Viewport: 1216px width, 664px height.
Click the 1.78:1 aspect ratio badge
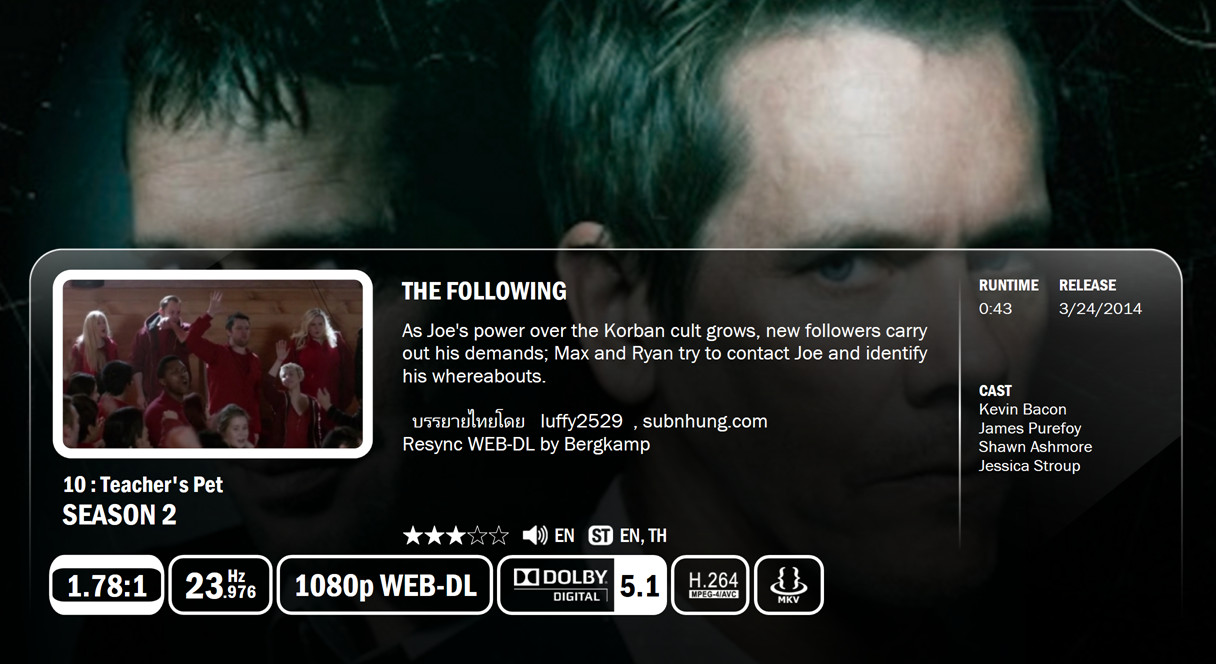(107, 585)
